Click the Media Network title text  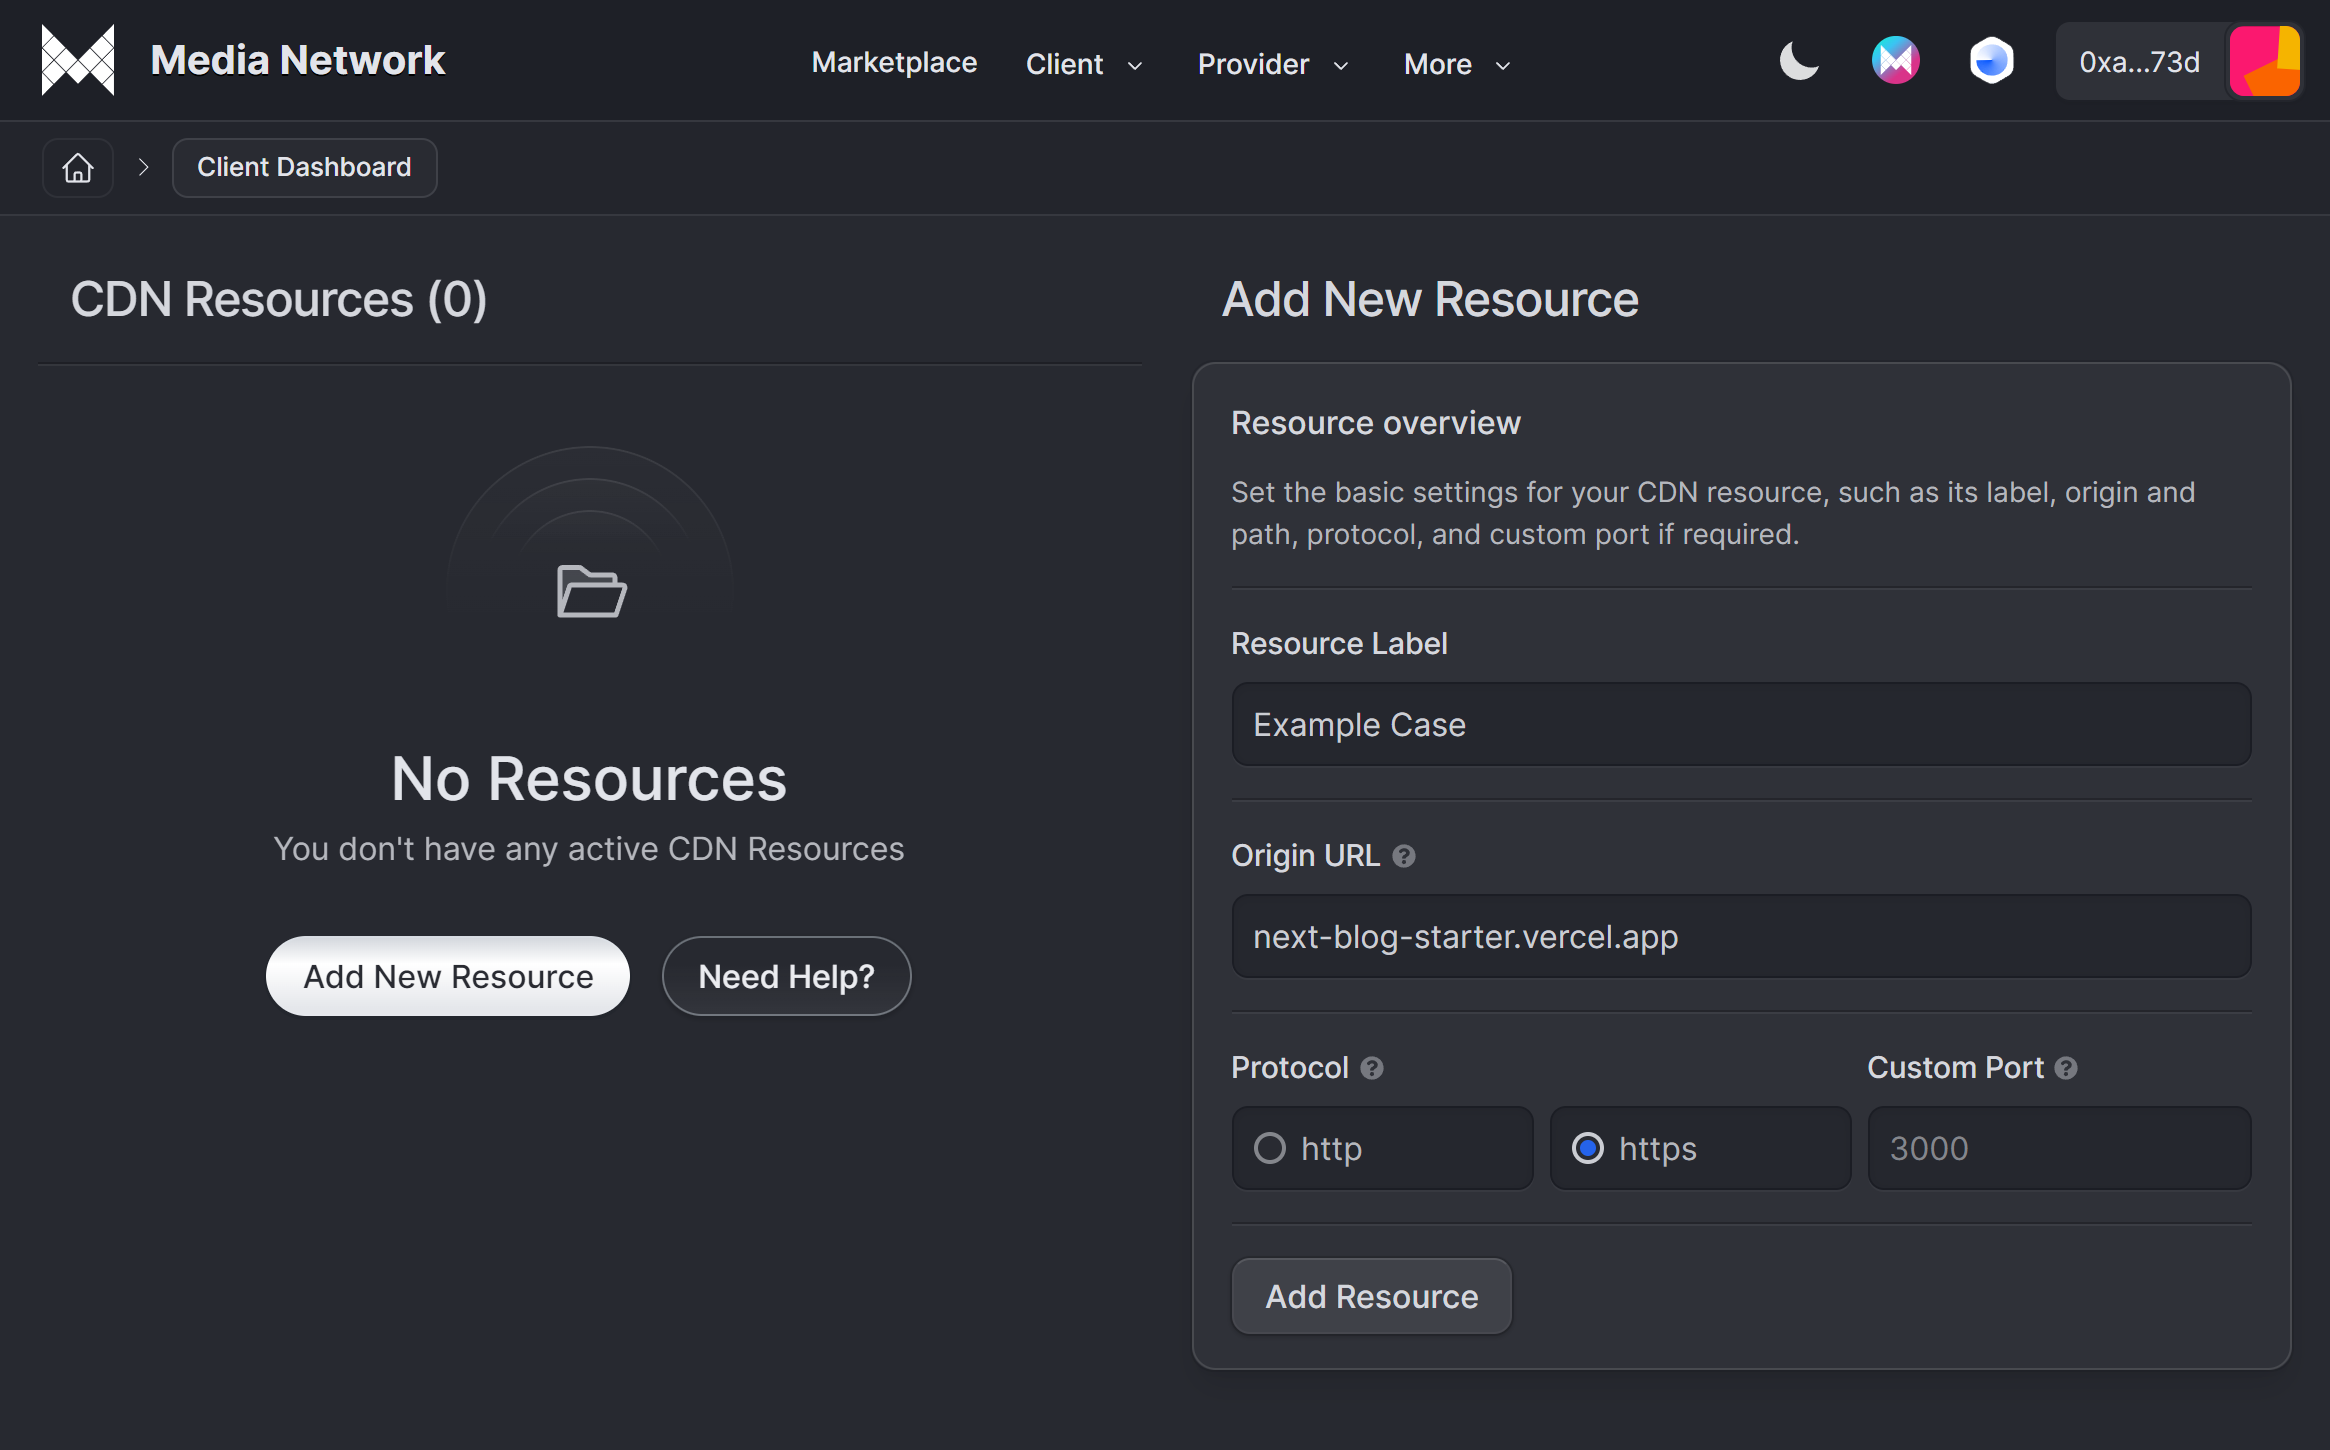click(x=298, y=60)
